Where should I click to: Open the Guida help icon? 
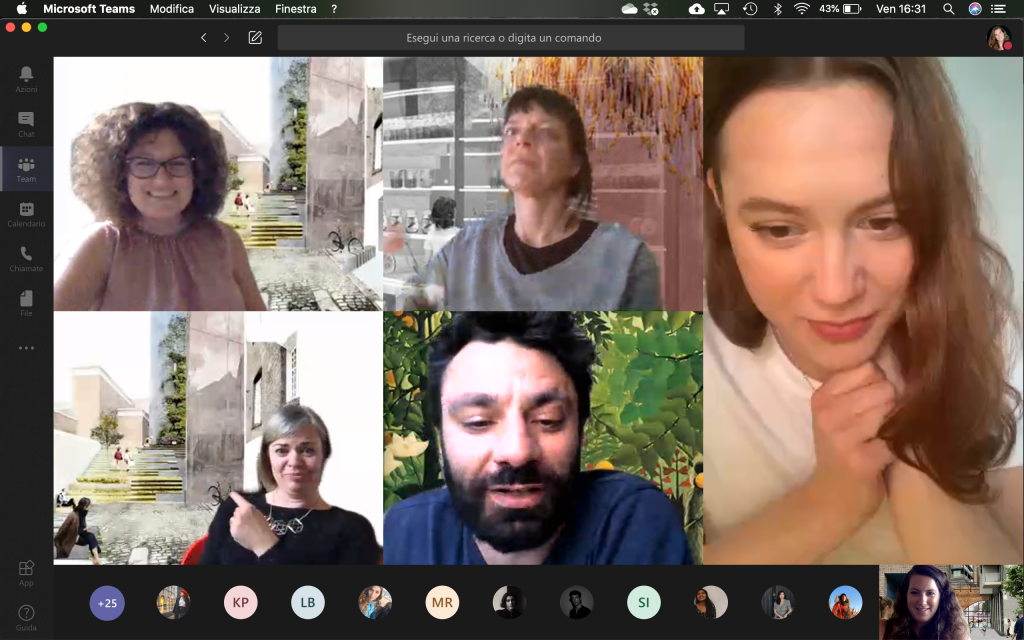[x=26, y=617]
